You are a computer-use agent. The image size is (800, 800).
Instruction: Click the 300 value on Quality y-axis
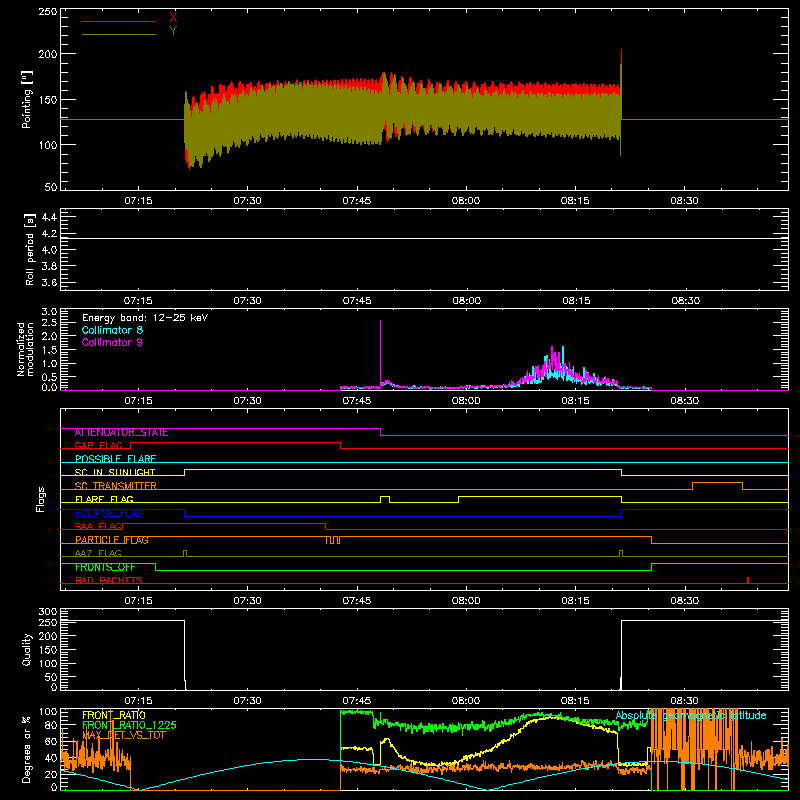(48, 612)
